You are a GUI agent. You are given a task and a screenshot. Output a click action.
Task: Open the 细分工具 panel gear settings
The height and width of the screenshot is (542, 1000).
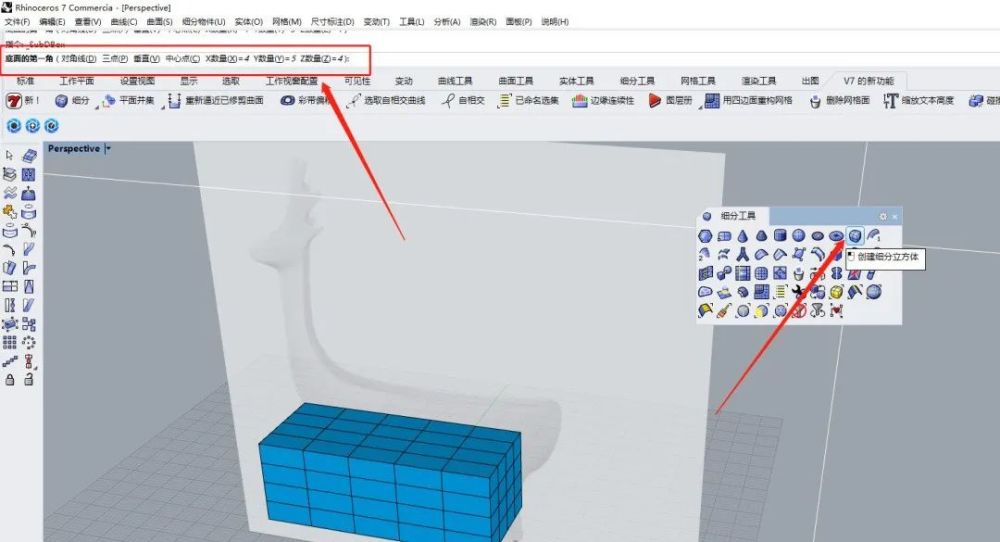pos(883,216)
